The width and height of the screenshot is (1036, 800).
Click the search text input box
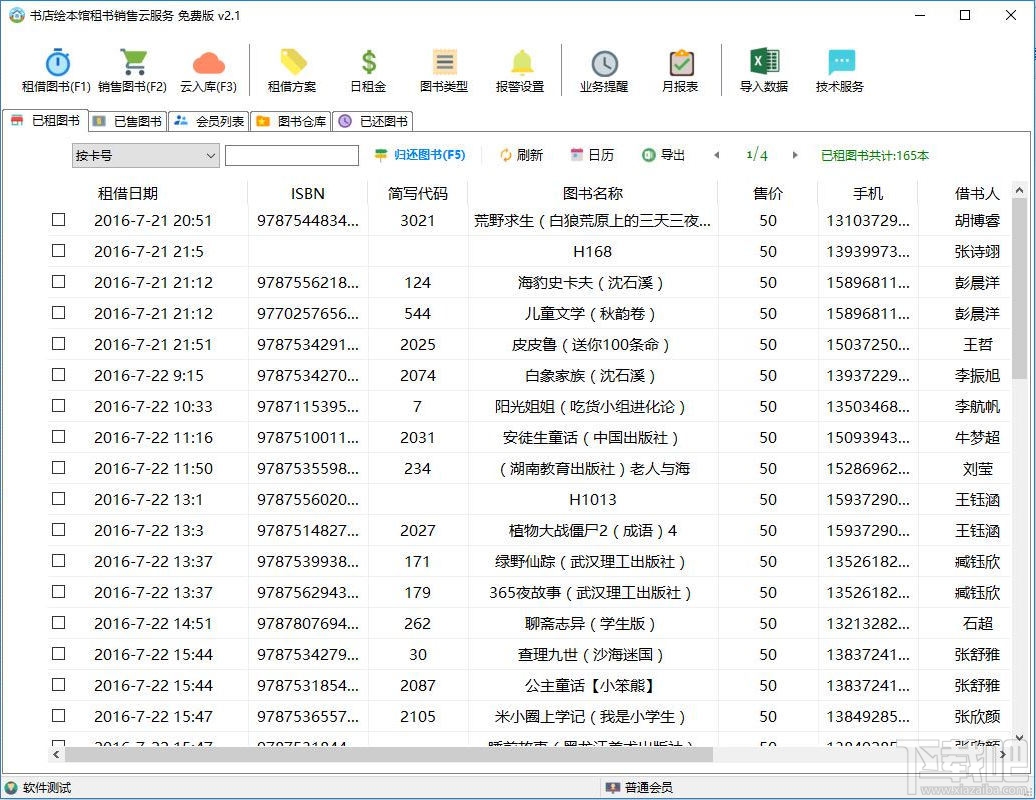tap(292, 155)
